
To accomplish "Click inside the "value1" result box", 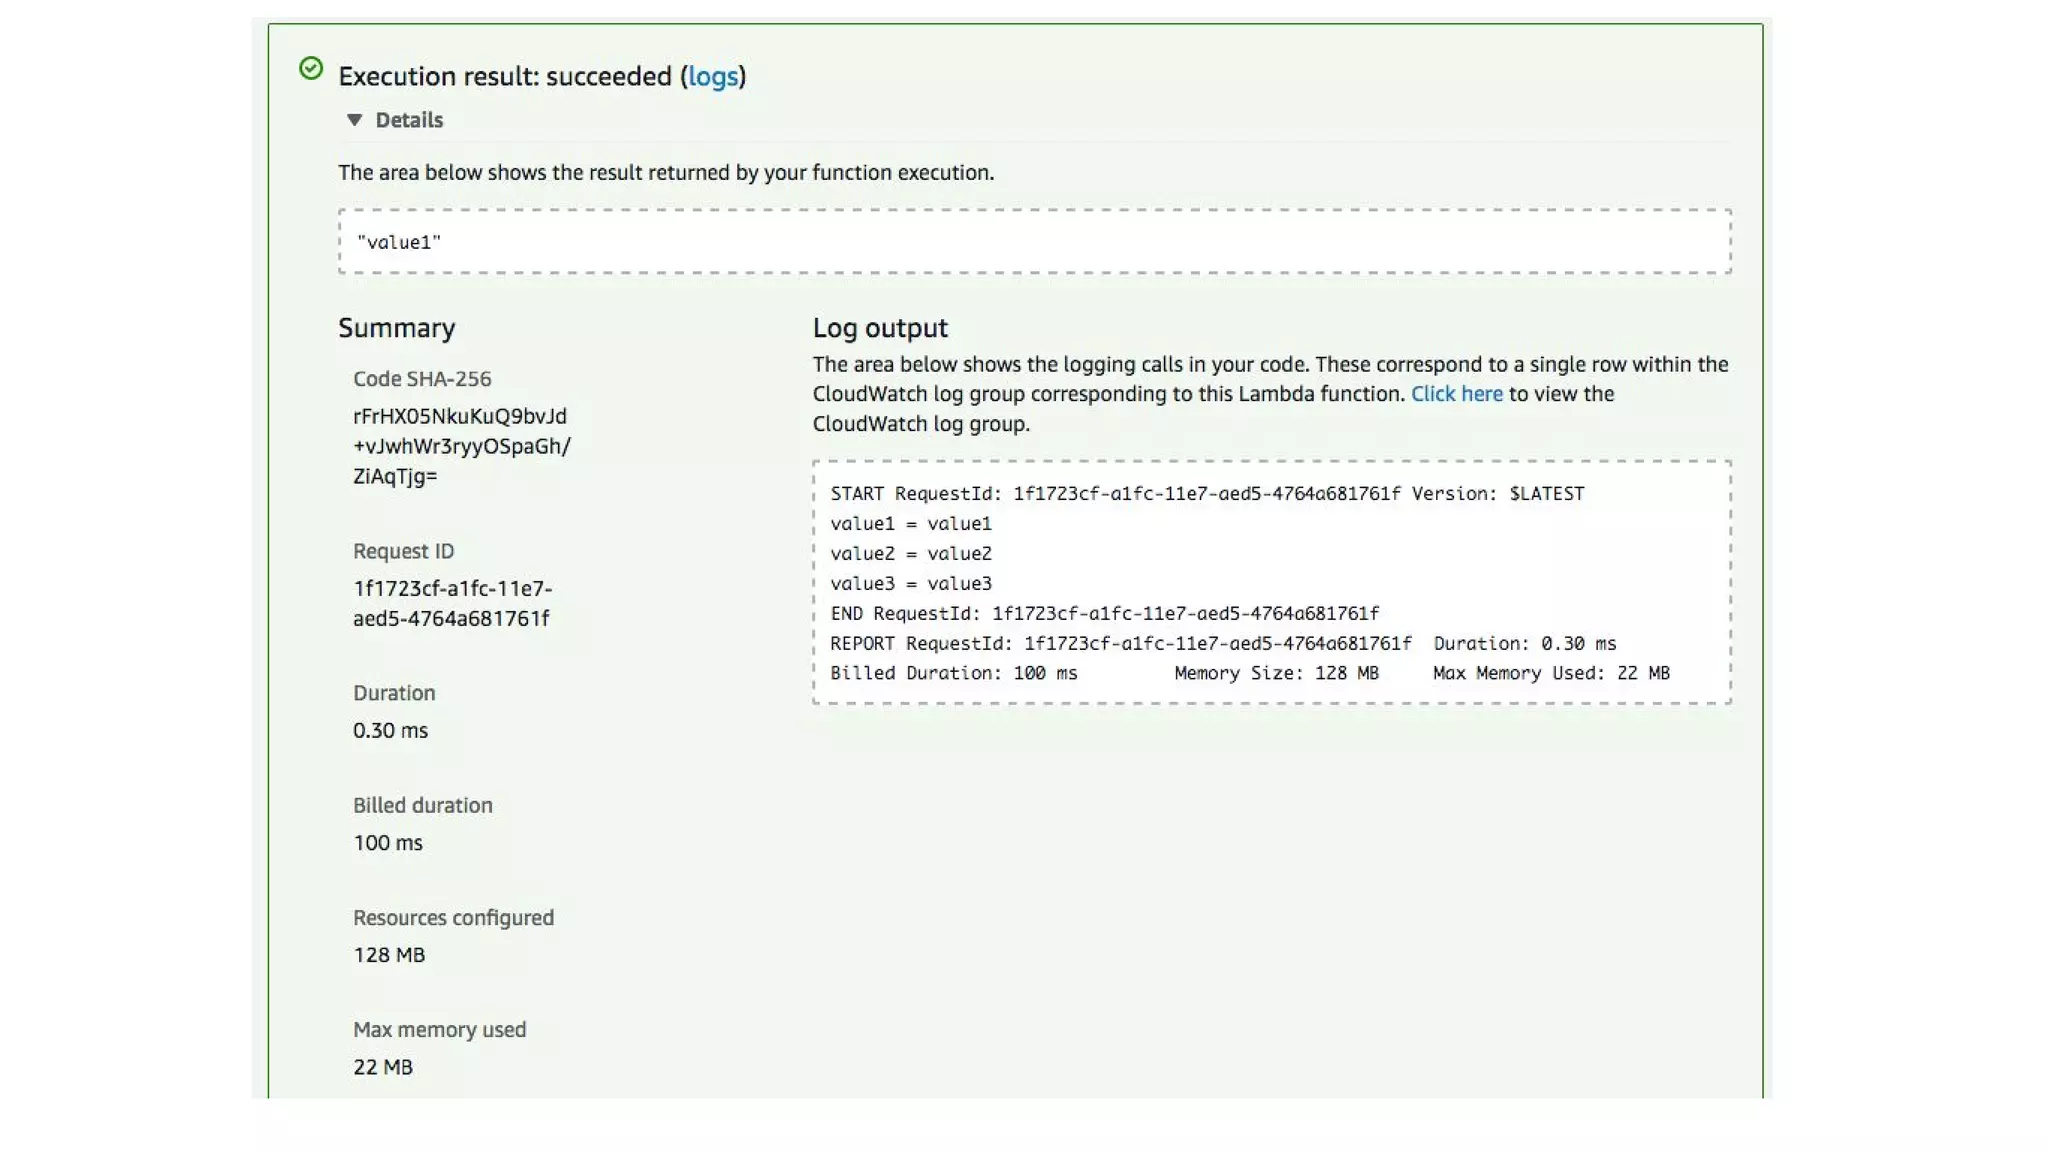I will [x=1035, y=241].
